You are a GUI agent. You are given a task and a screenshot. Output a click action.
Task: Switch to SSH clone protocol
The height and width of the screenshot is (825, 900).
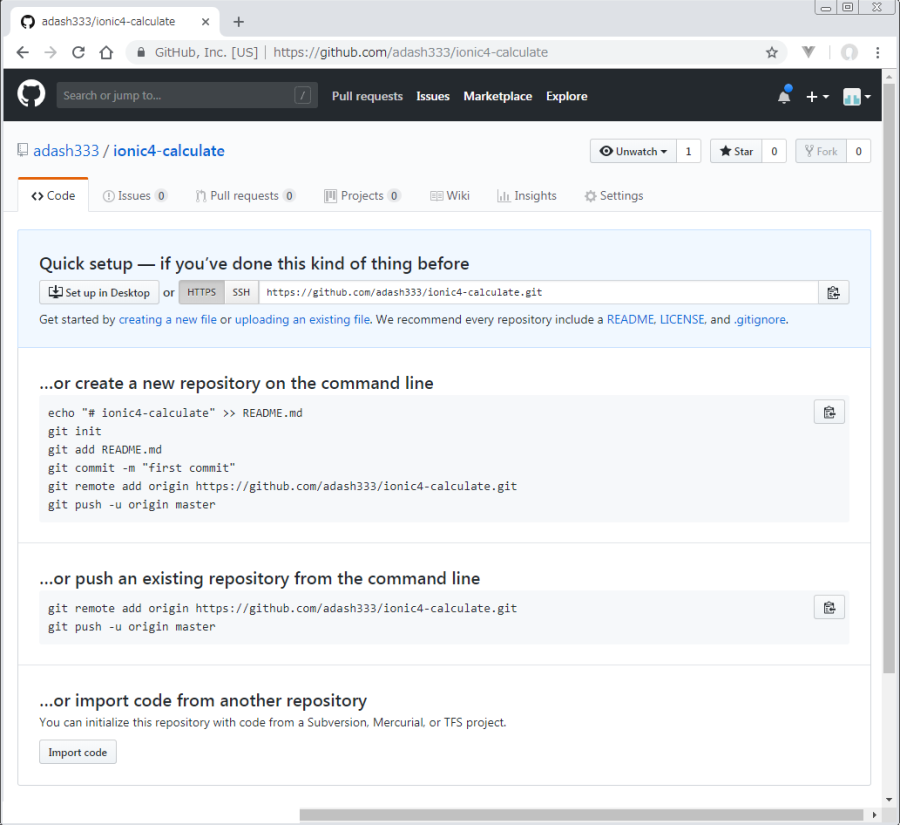[241, 293]
